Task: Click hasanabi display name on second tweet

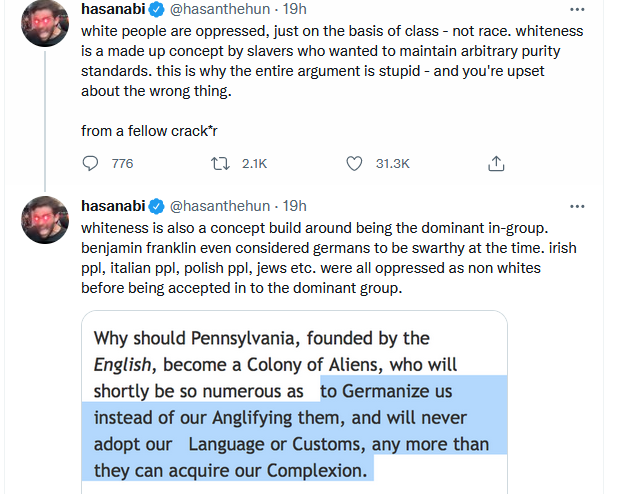Action: coord(113,206)
